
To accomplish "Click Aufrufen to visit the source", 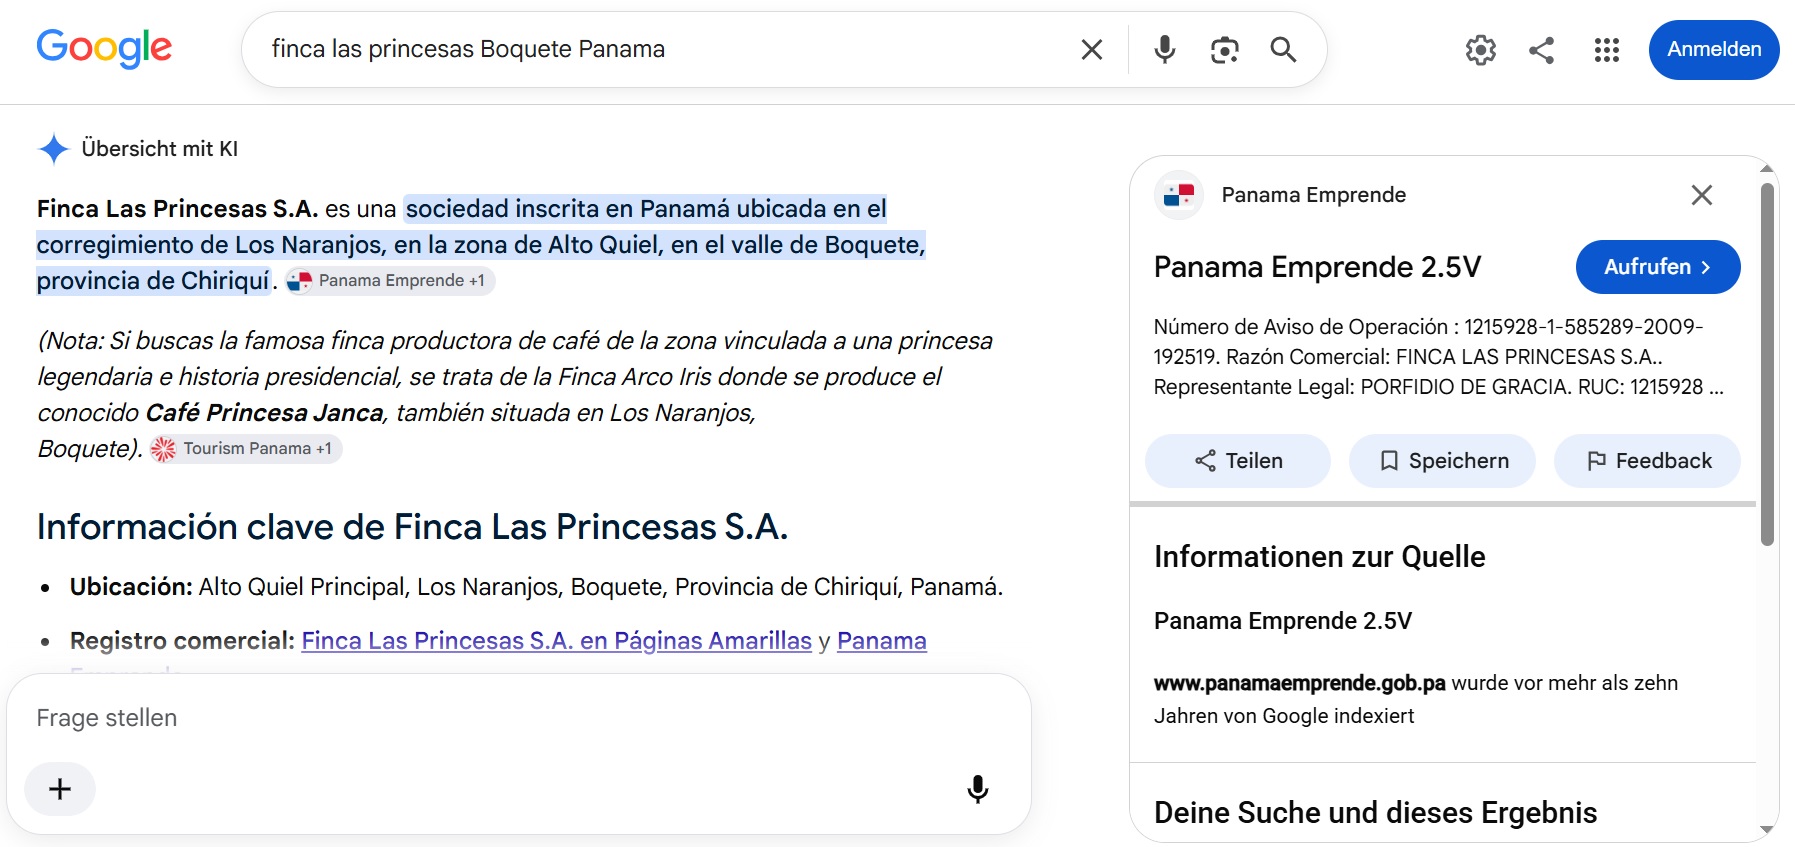I will (x=1657, y=267).
